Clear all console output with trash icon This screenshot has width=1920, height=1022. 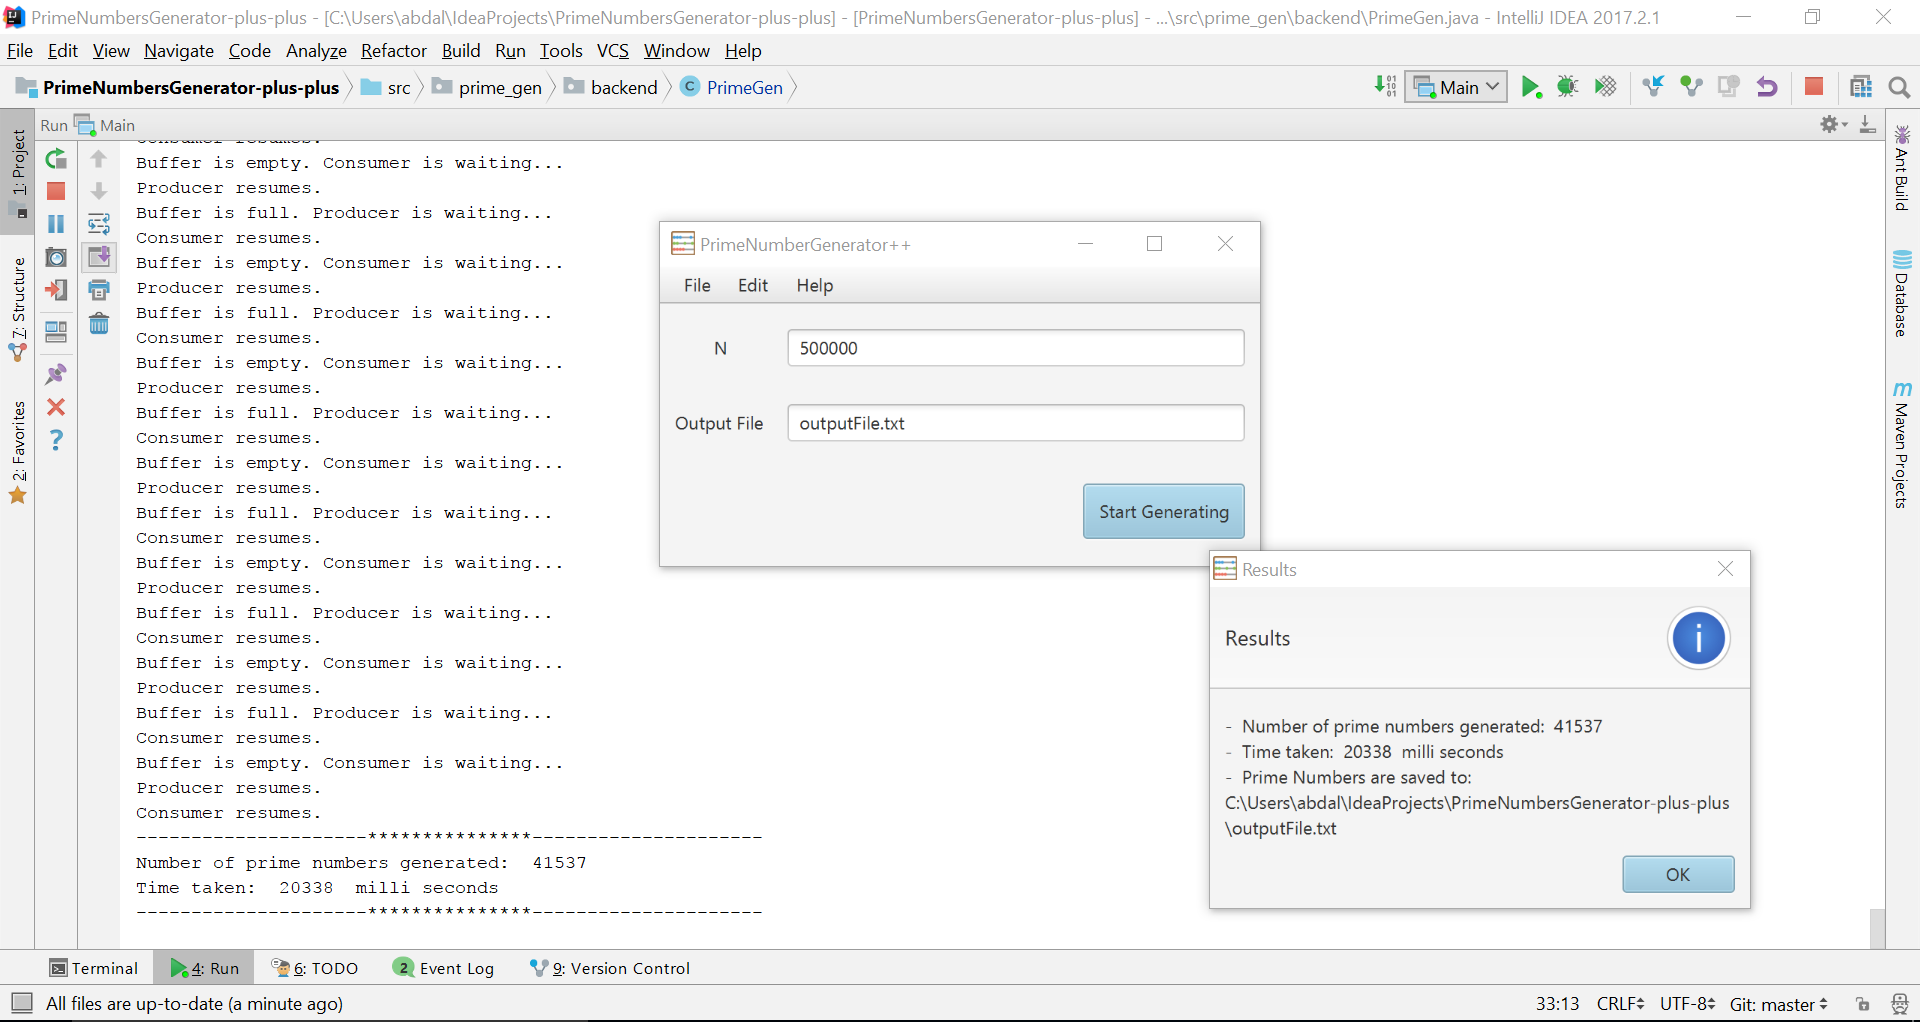99,323
